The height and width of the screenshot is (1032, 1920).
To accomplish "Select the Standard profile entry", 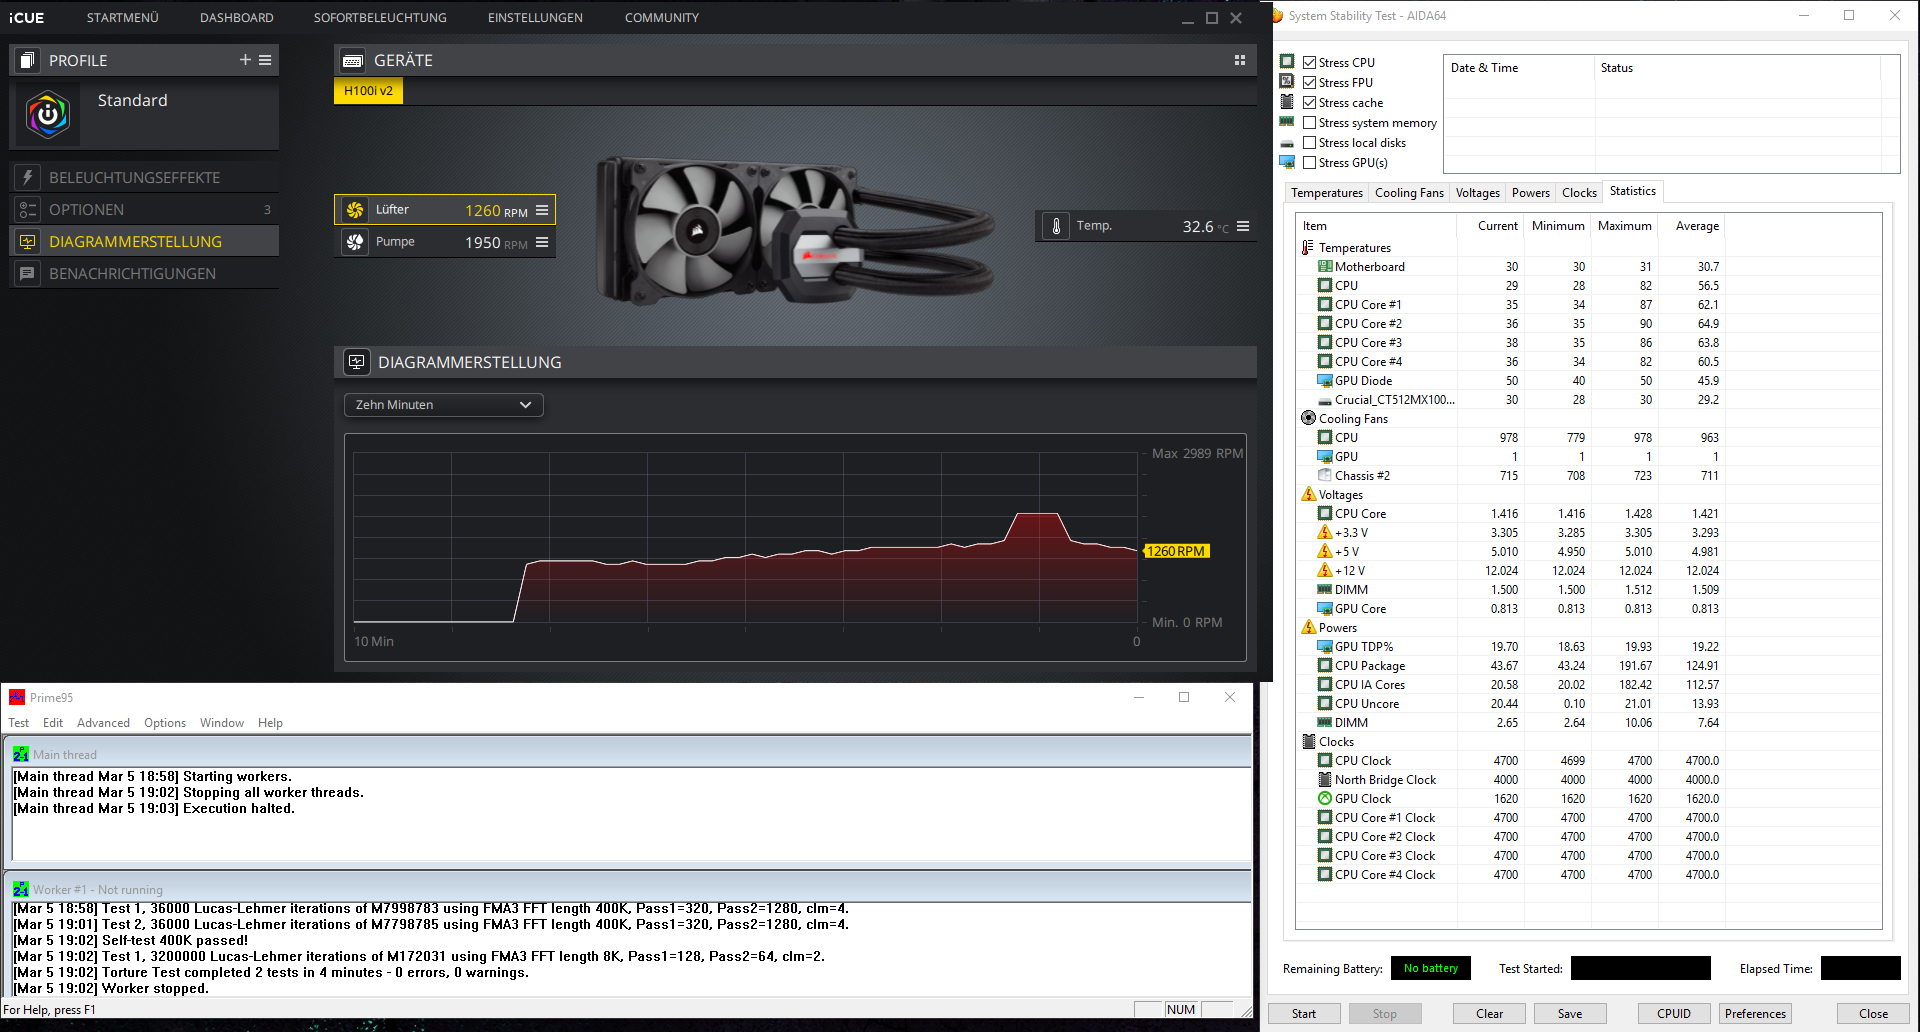I will pyautogui.click(x=144, y=115).
